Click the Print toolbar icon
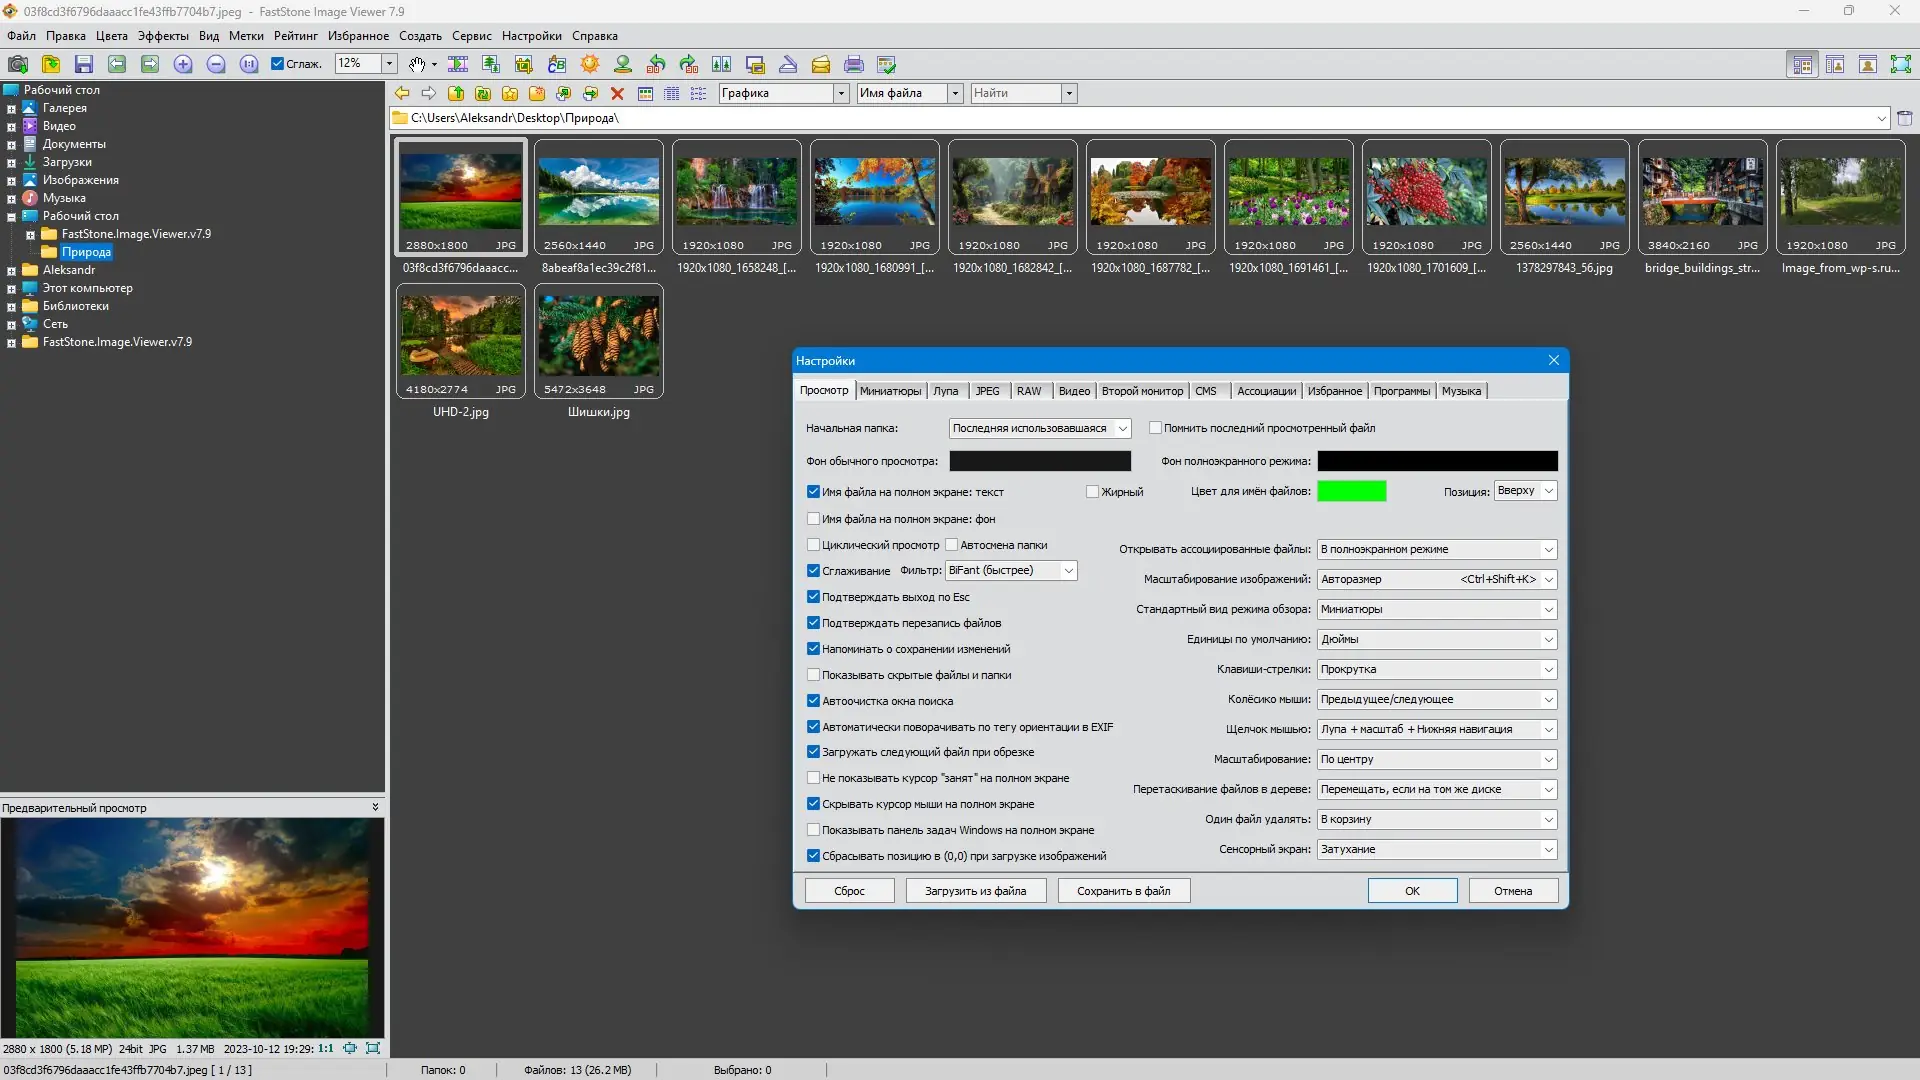The width and height of the screenshot is (1920, 1080). 853,64
